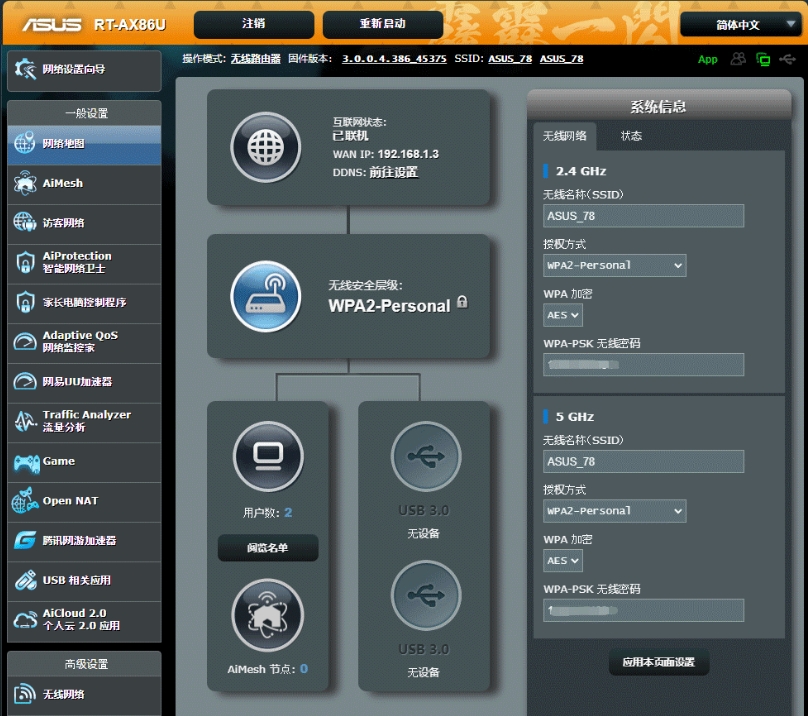Switch to the status (状态) tab
This screenshot has height=716, width=808.
631,136
